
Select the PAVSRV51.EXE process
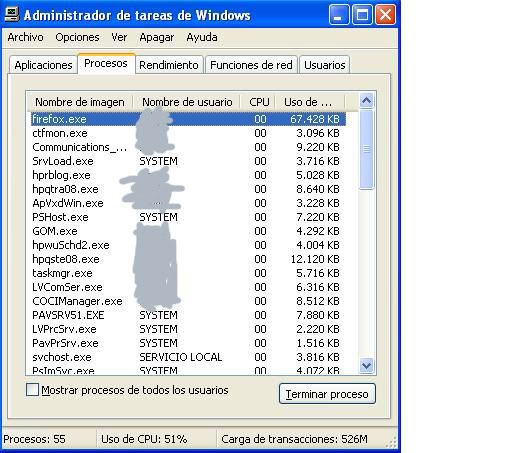188,315
